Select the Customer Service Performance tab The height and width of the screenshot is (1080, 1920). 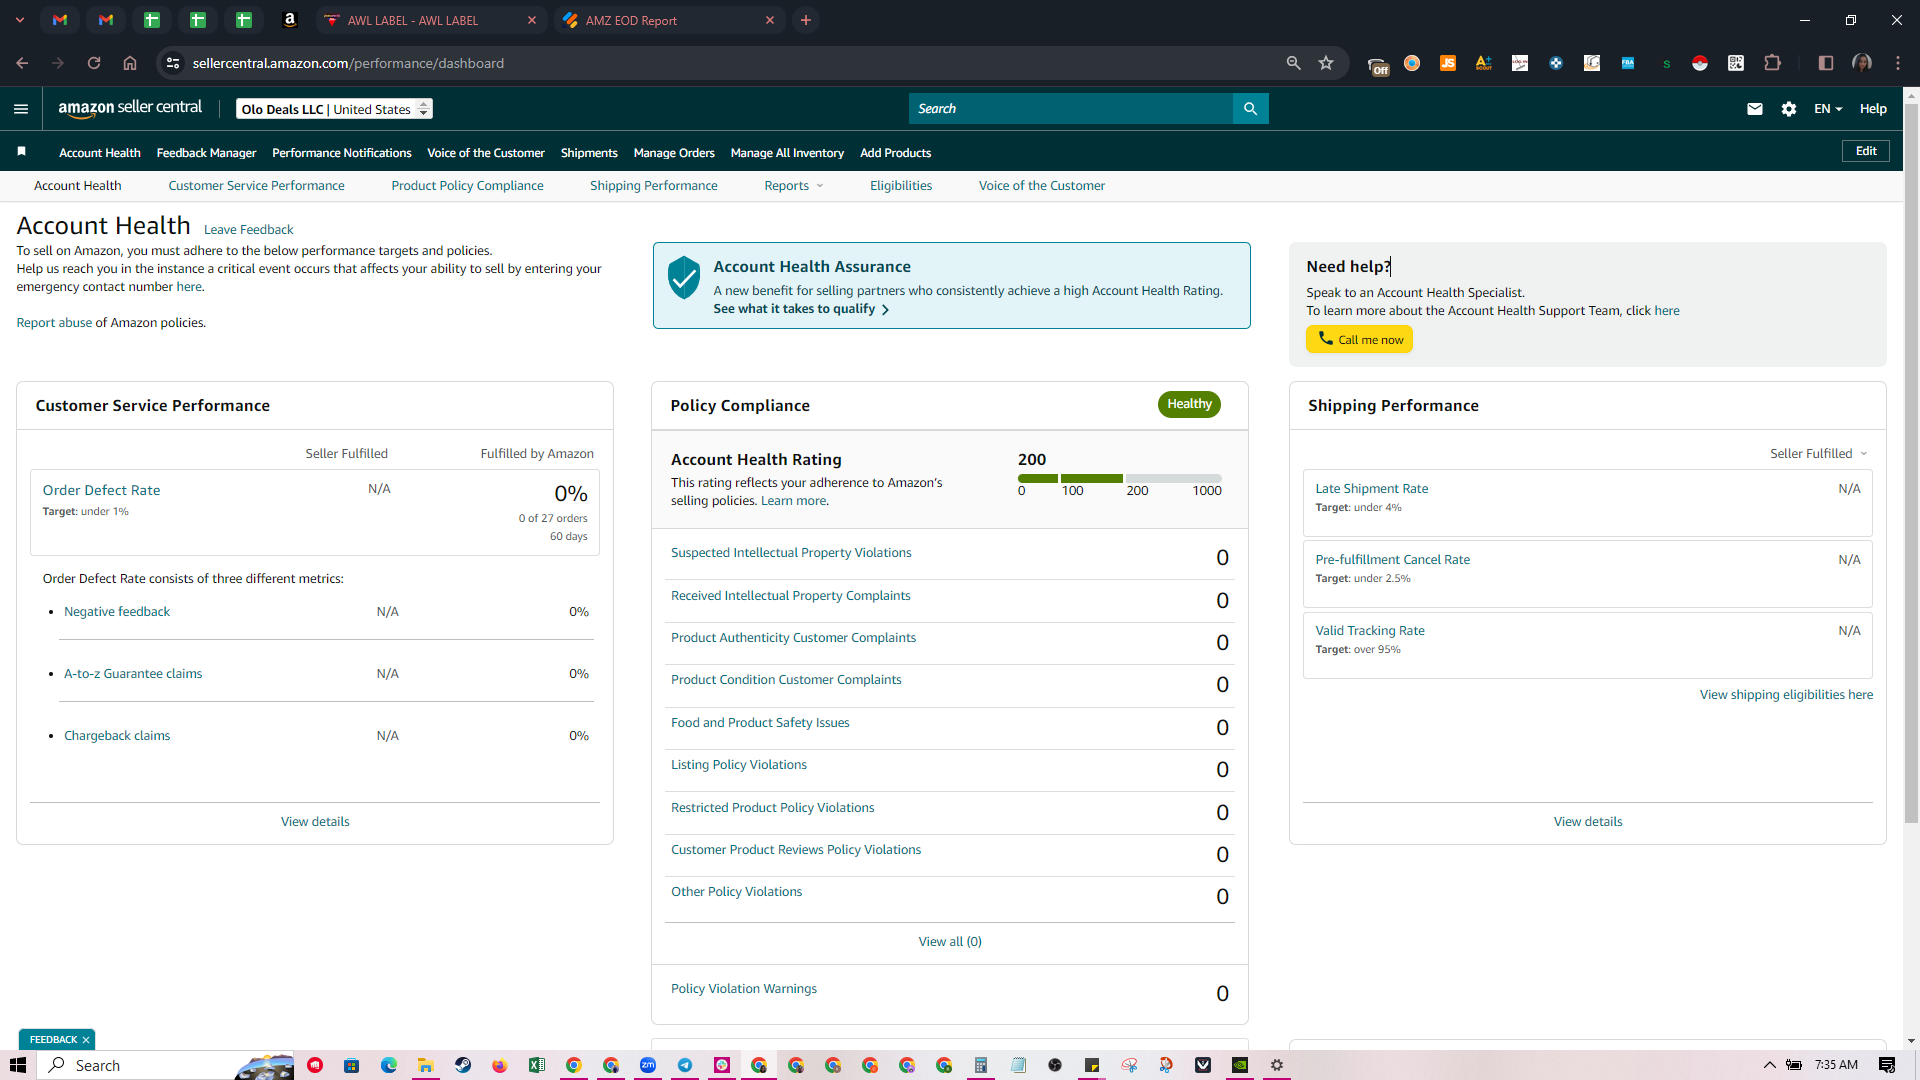(256, 186)
